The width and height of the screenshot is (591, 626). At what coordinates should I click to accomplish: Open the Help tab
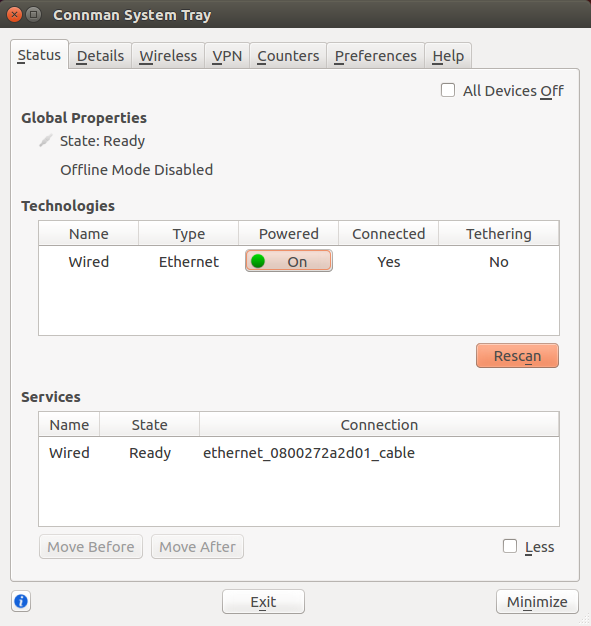[448, 56]
